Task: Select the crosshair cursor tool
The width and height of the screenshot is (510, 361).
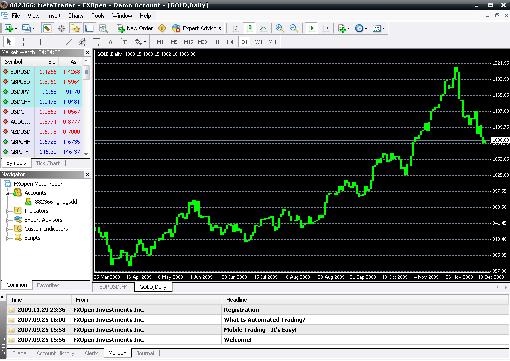Action: tap(23, 42)
